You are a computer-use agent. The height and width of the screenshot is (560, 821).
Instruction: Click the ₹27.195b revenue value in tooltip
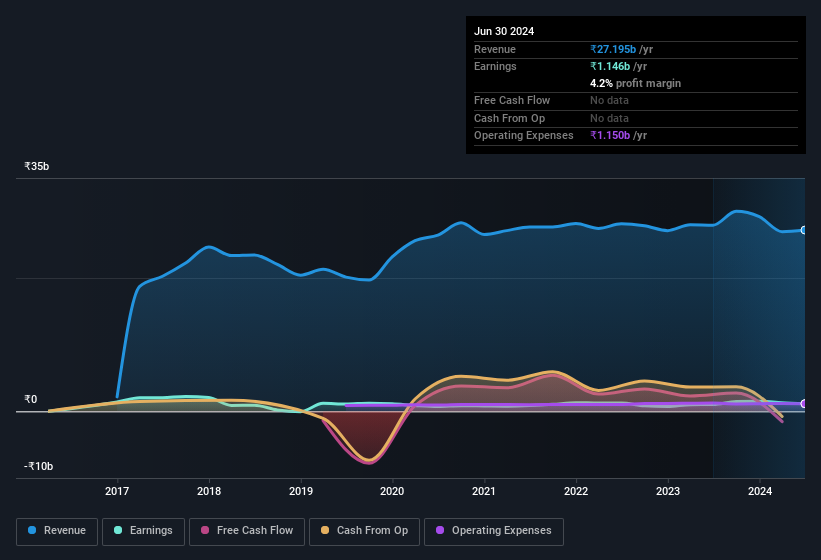pos(613,49)
